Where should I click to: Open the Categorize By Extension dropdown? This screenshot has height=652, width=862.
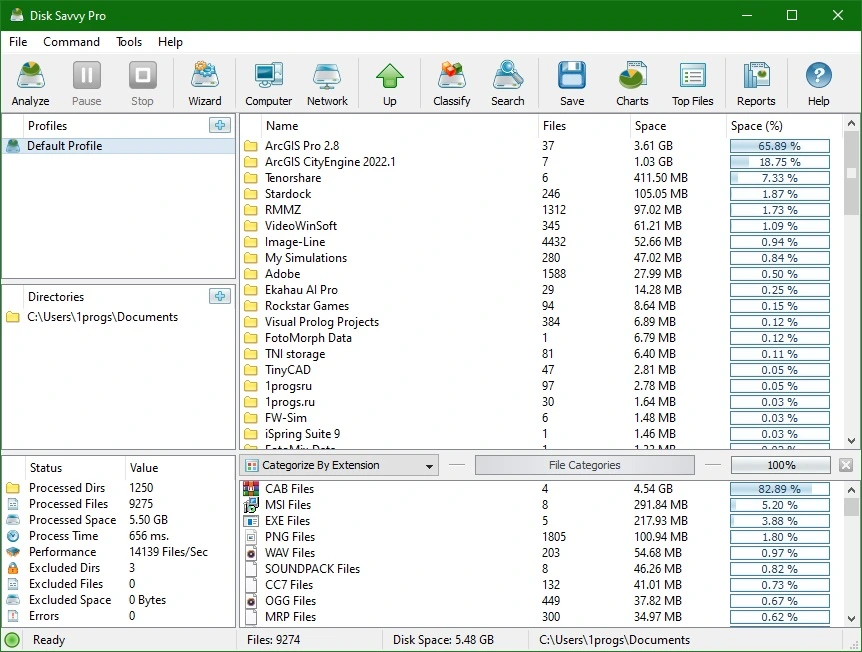339,466
